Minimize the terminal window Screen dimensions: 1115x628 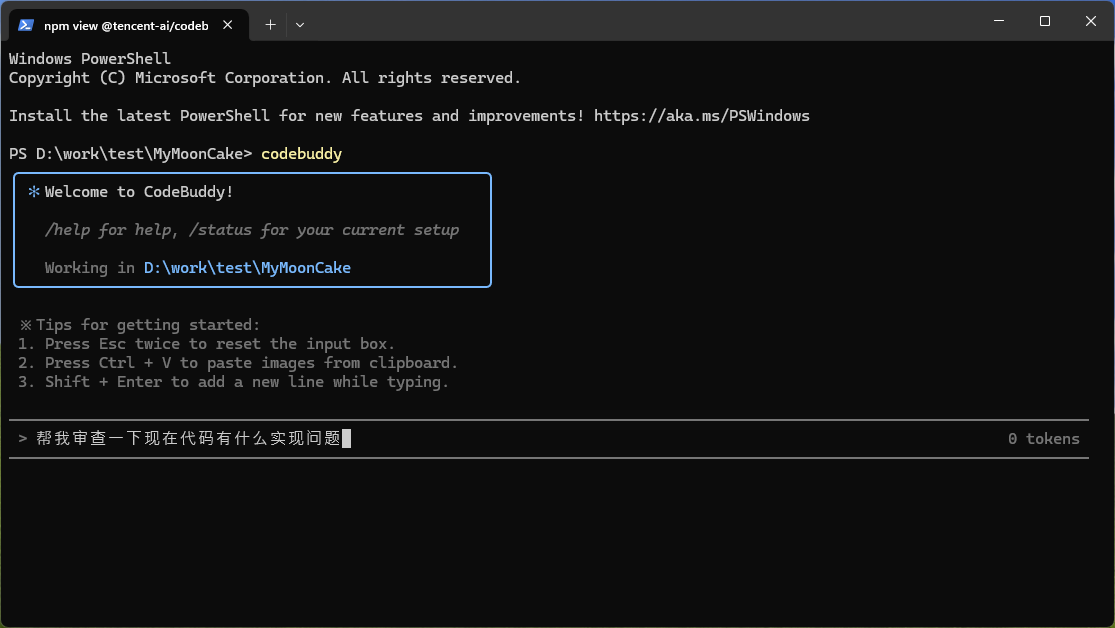(x=998, y=21)
